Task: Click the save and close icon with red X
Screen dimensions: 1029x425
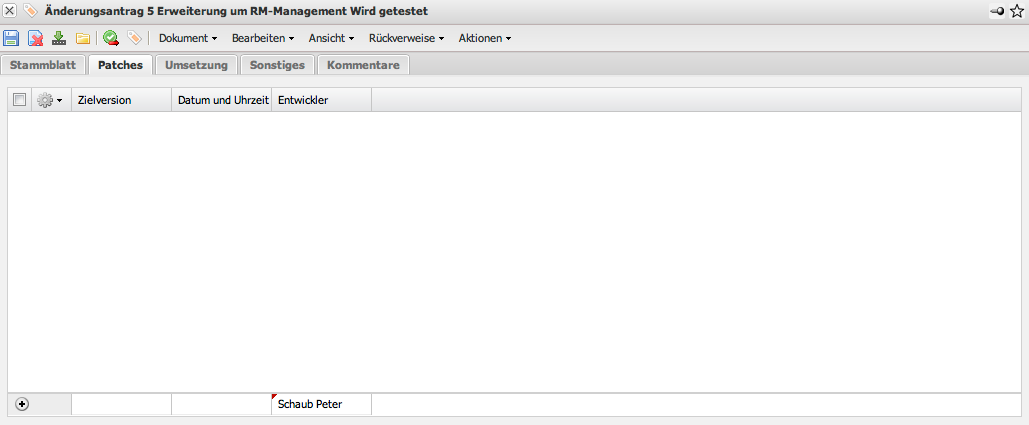Action: pyautogui.click(x=35, y=38)
